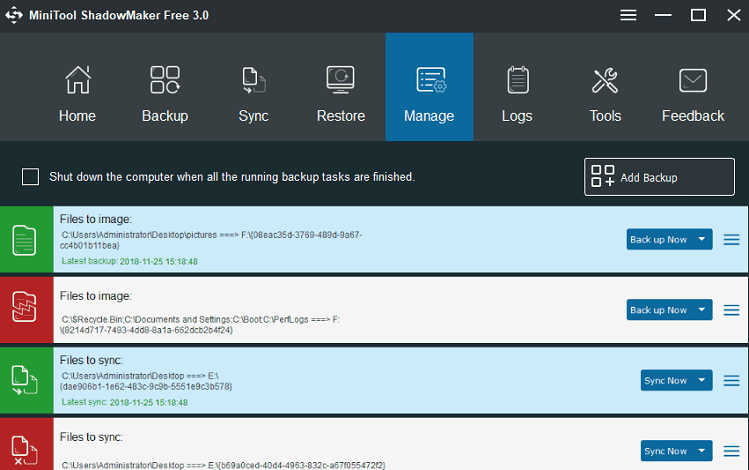Viewport: 749px width, 470px height.
Task: Enable shut down after backup tasks finish checkbox
Action: [30, 176]
